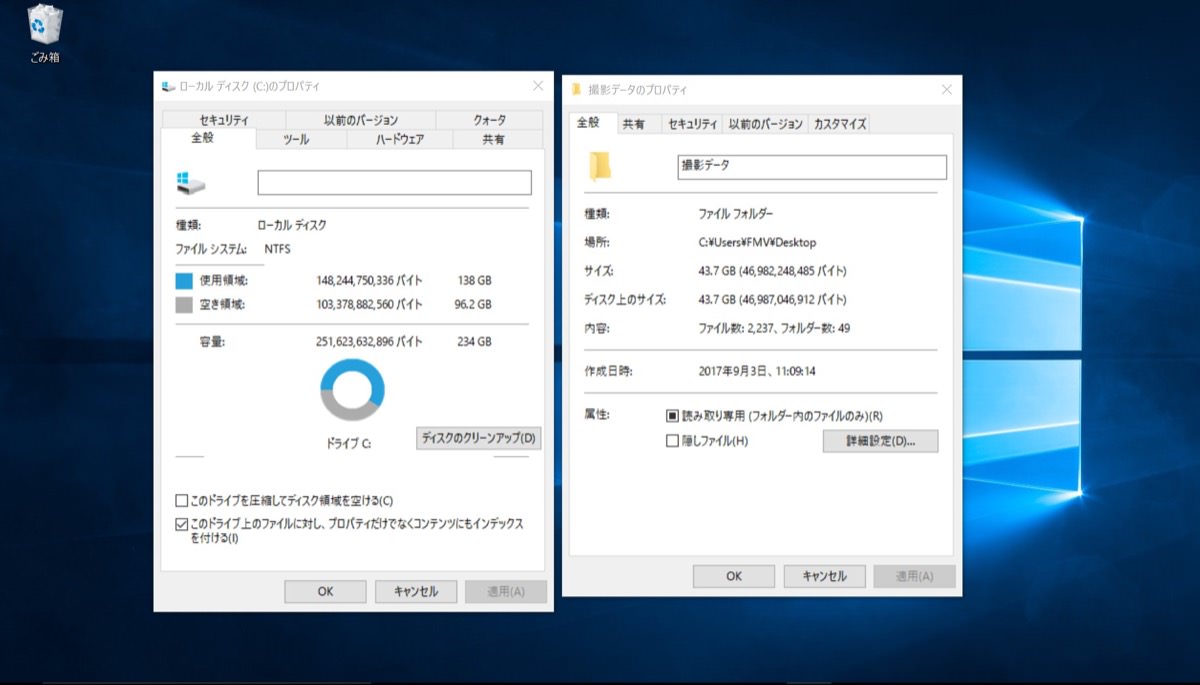Click the empty drive label text field
The height and width of the screenshot is (685, 1200).
394,183
